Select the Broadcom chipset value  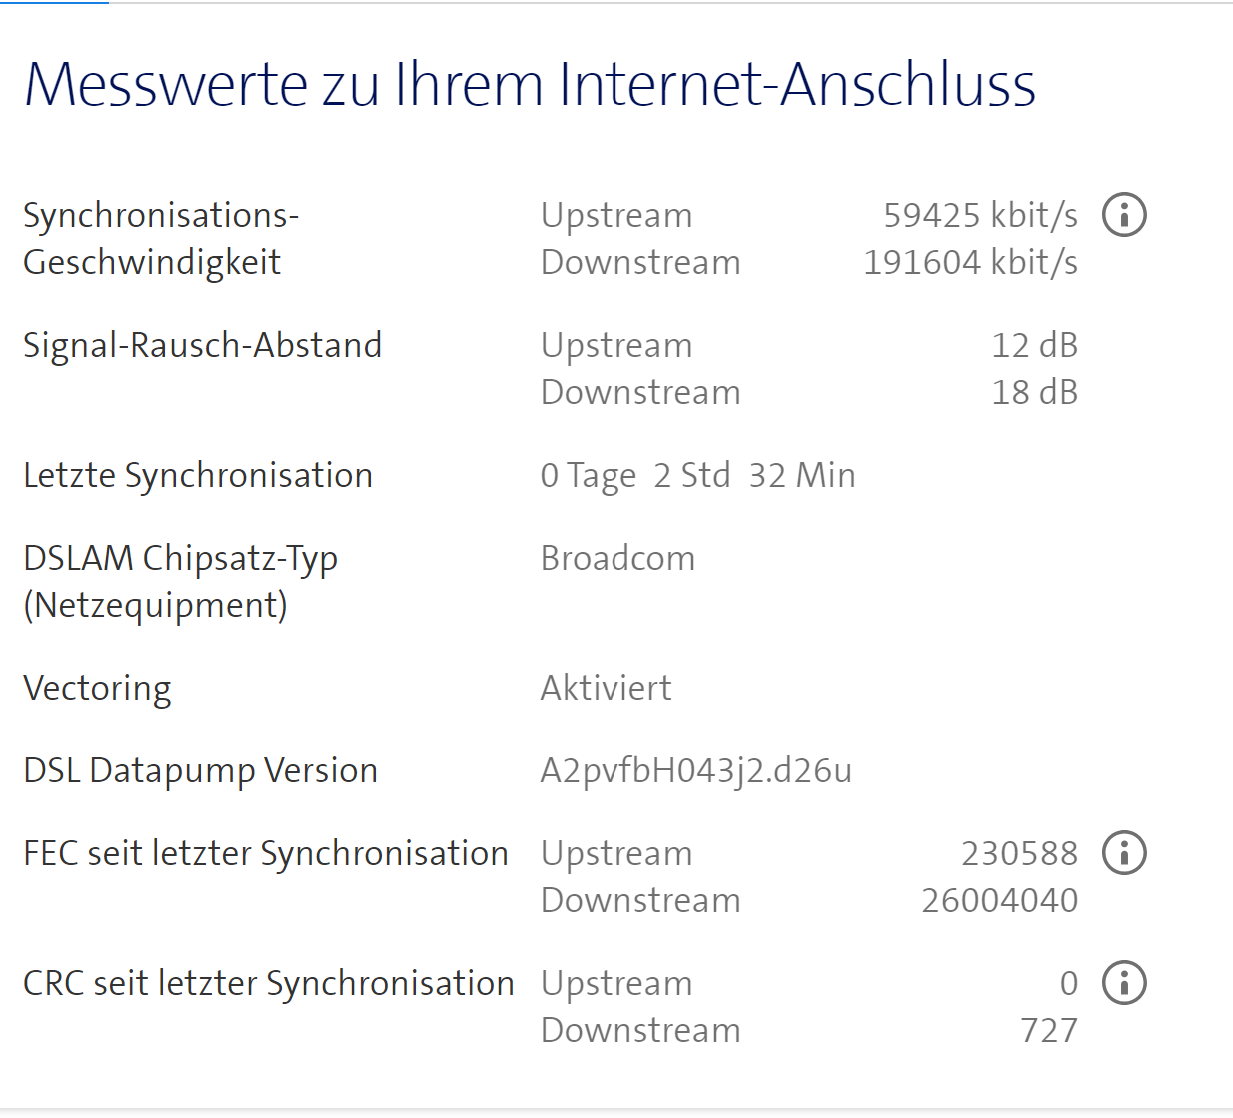pyautogui.click(x=618, y=557)
